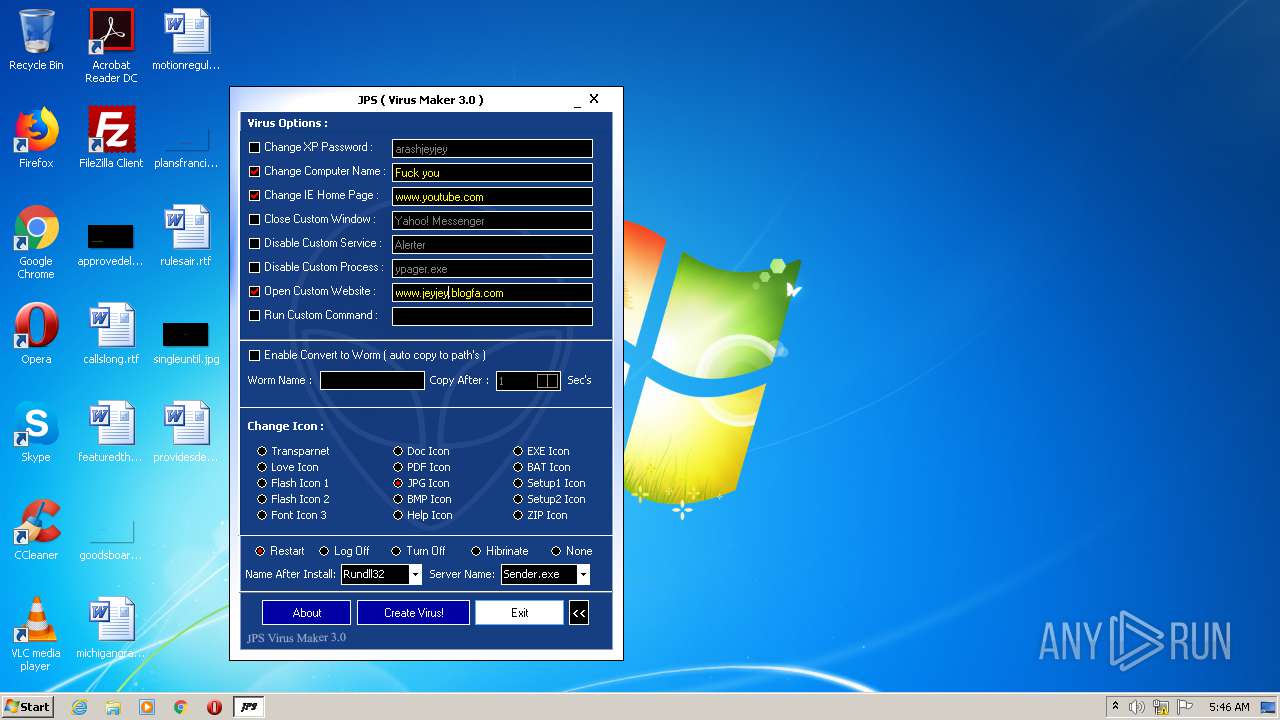
Task: Enable Convert to Worm checkbox
Action: tap(254, 355)
